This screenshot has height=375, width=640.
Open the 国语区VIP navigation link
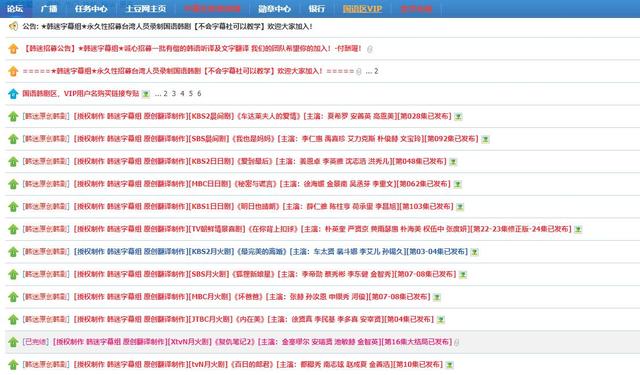pyautogui.click(x=362, y=9)
